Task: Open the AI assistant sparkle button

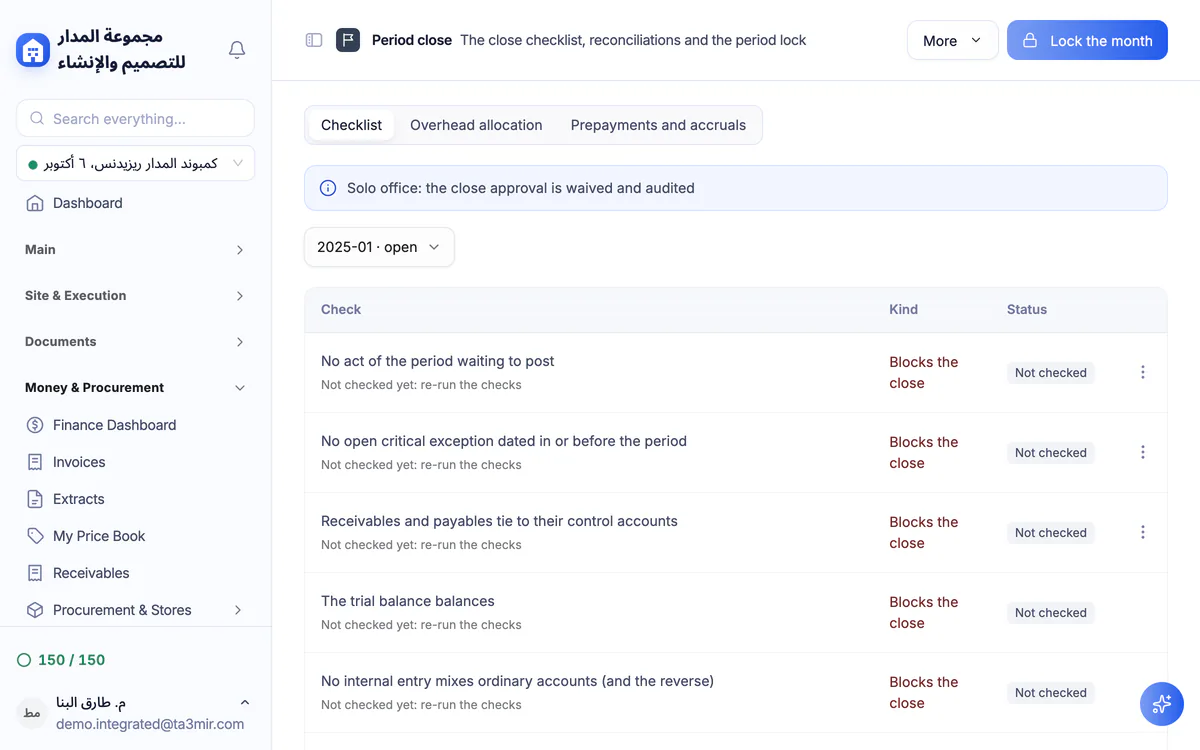Action: point(1162,704)
